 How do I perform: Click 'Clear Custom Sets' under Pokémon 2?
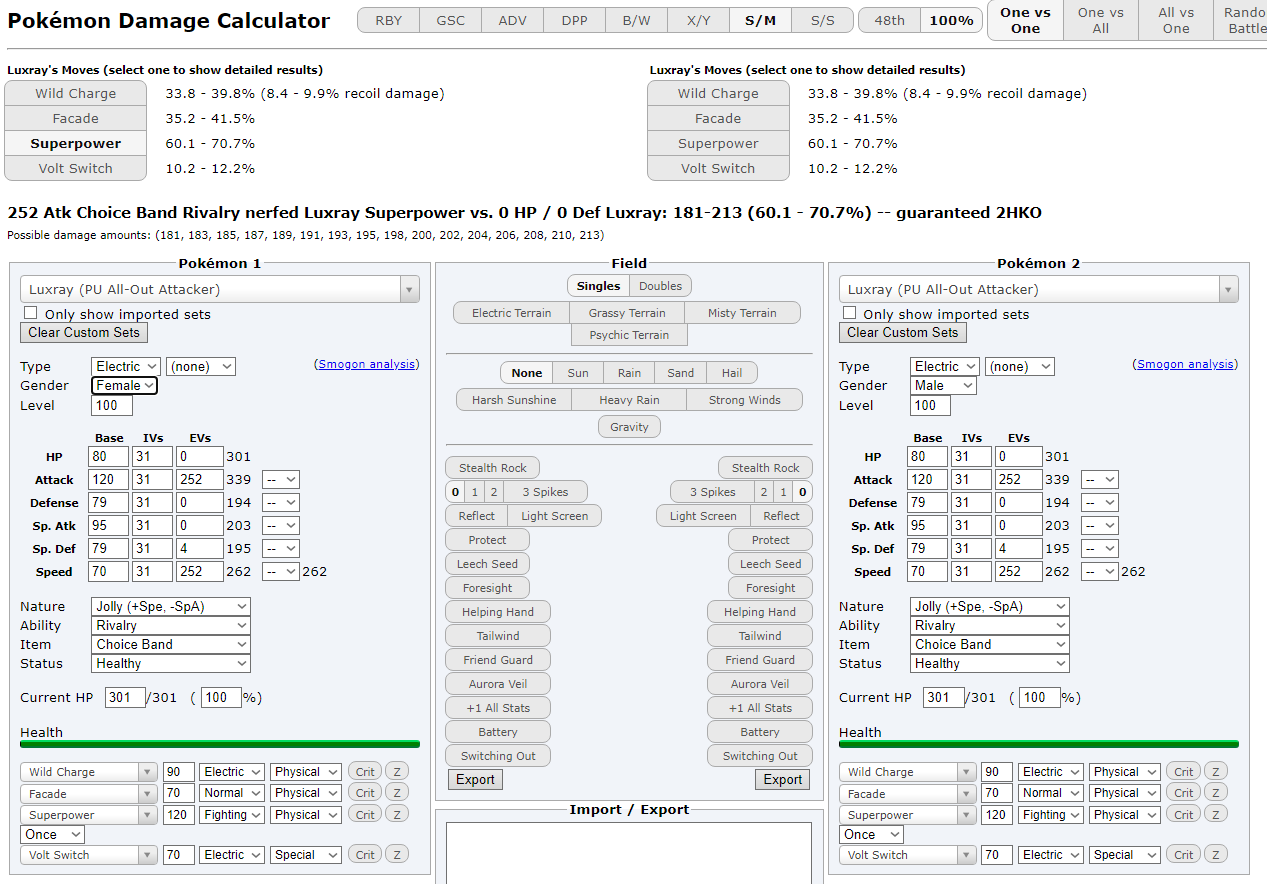tap(903, 333)
